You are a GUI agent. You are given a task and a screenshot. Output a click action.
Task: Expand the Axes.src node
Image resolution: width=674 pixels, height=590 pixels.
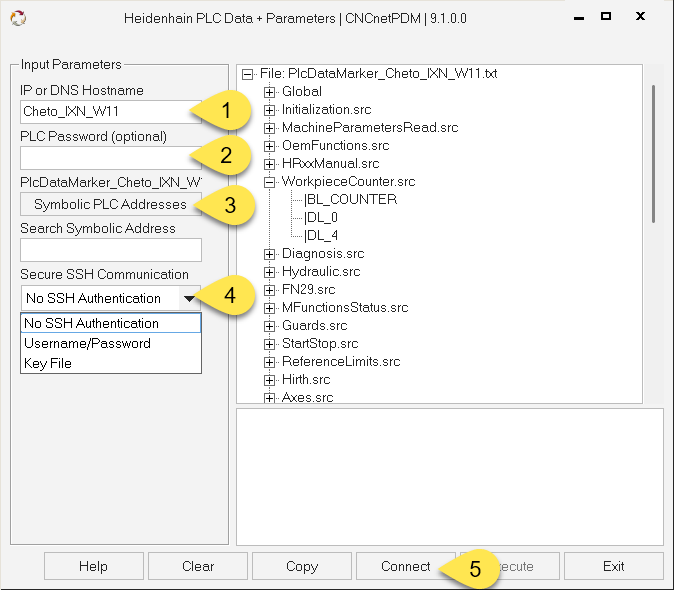point(270,398)
